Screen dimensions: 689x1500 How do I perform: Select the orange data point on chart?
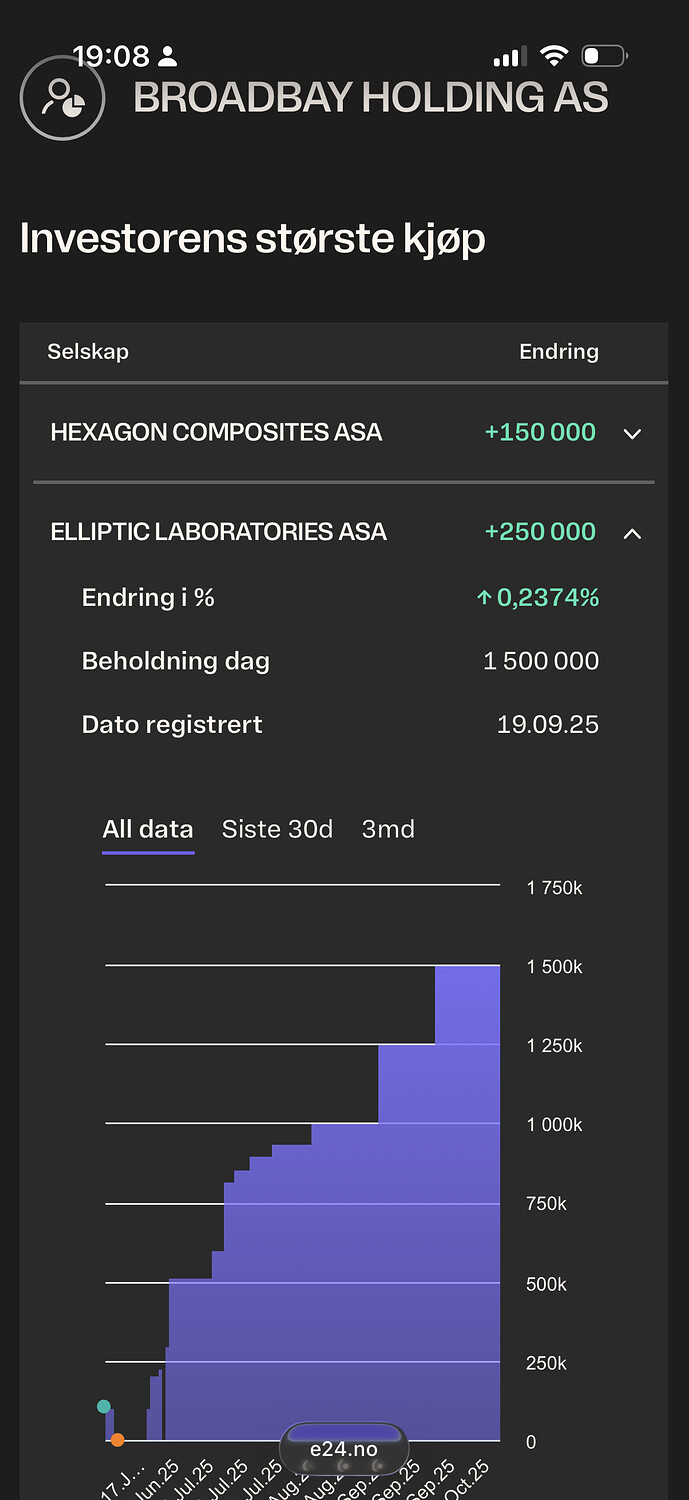[118, 1440]
